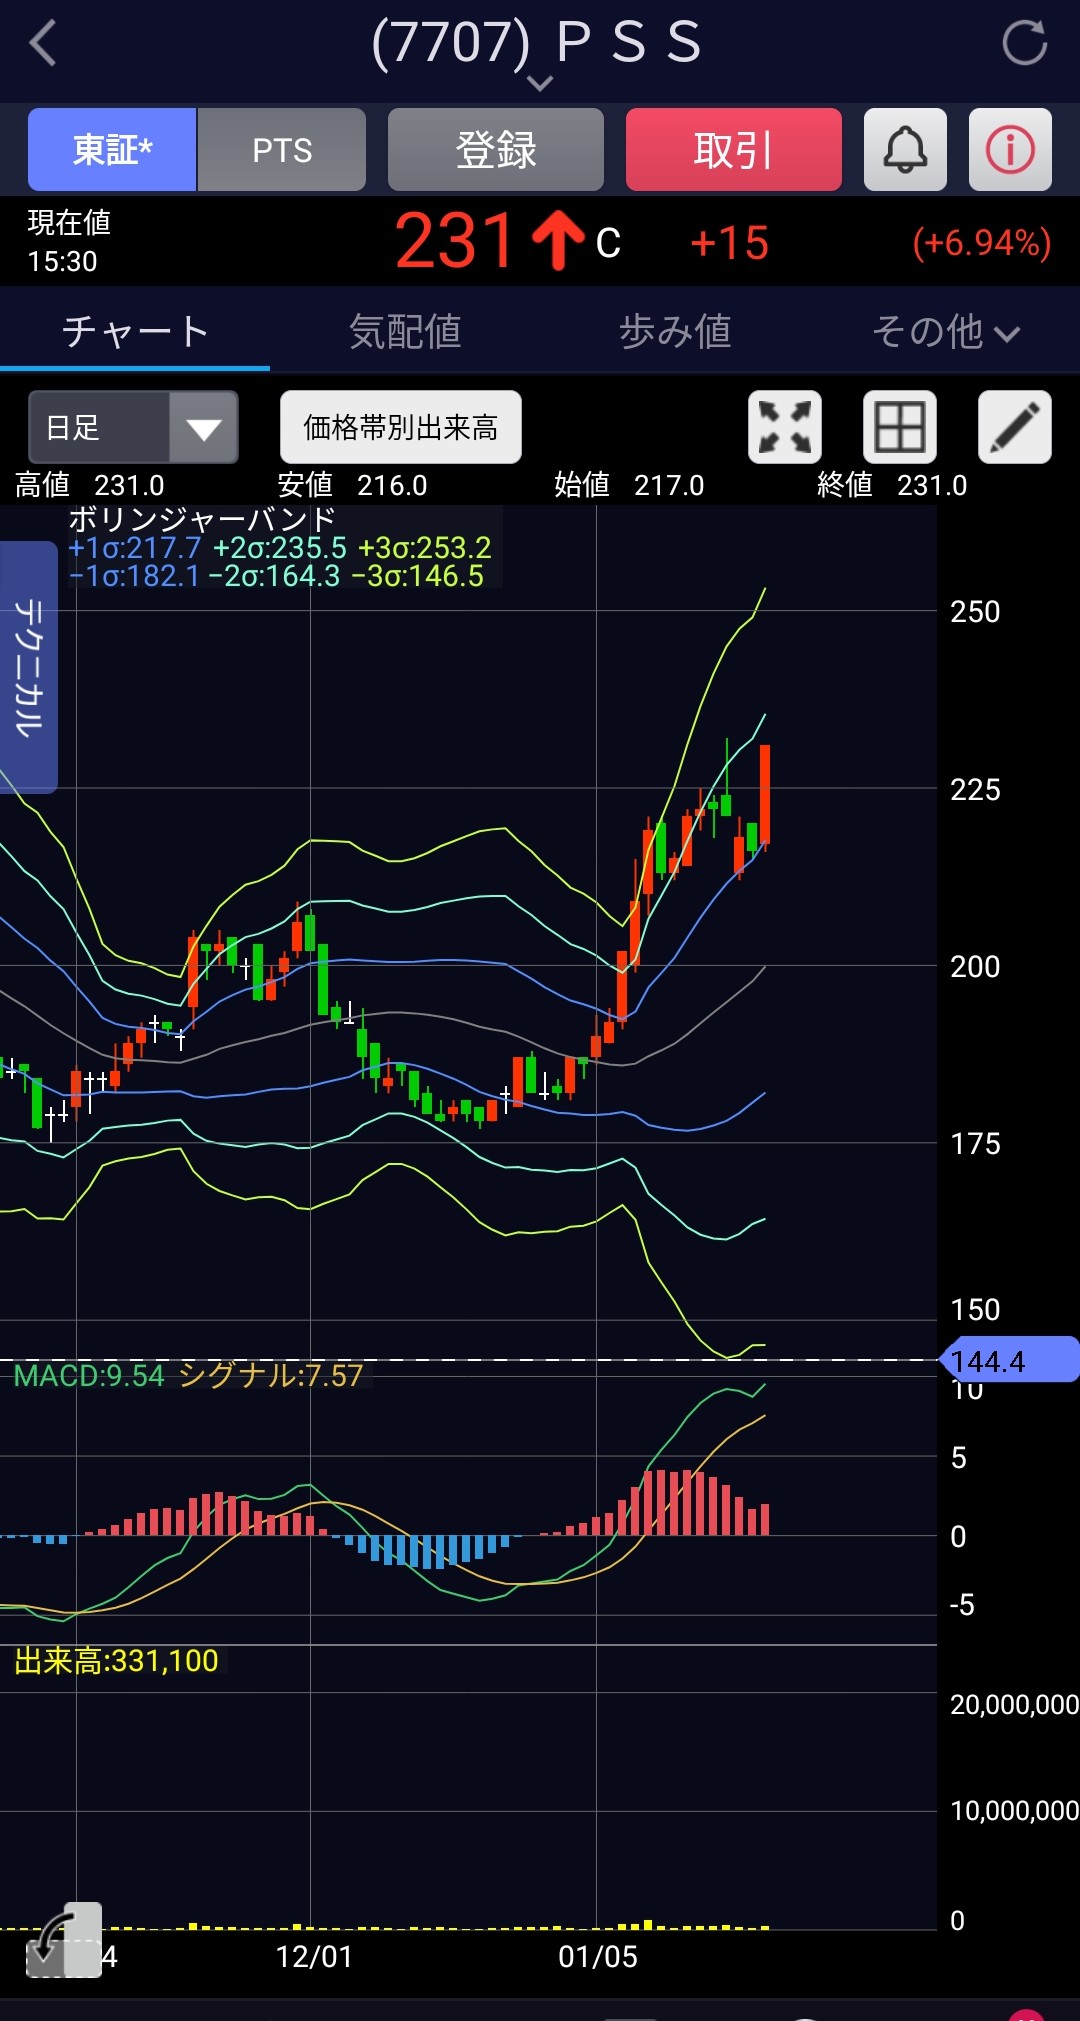Tap the rotate icon at bottom left
This screenshot has height=2021, width=1080.
click(62, 1940)
